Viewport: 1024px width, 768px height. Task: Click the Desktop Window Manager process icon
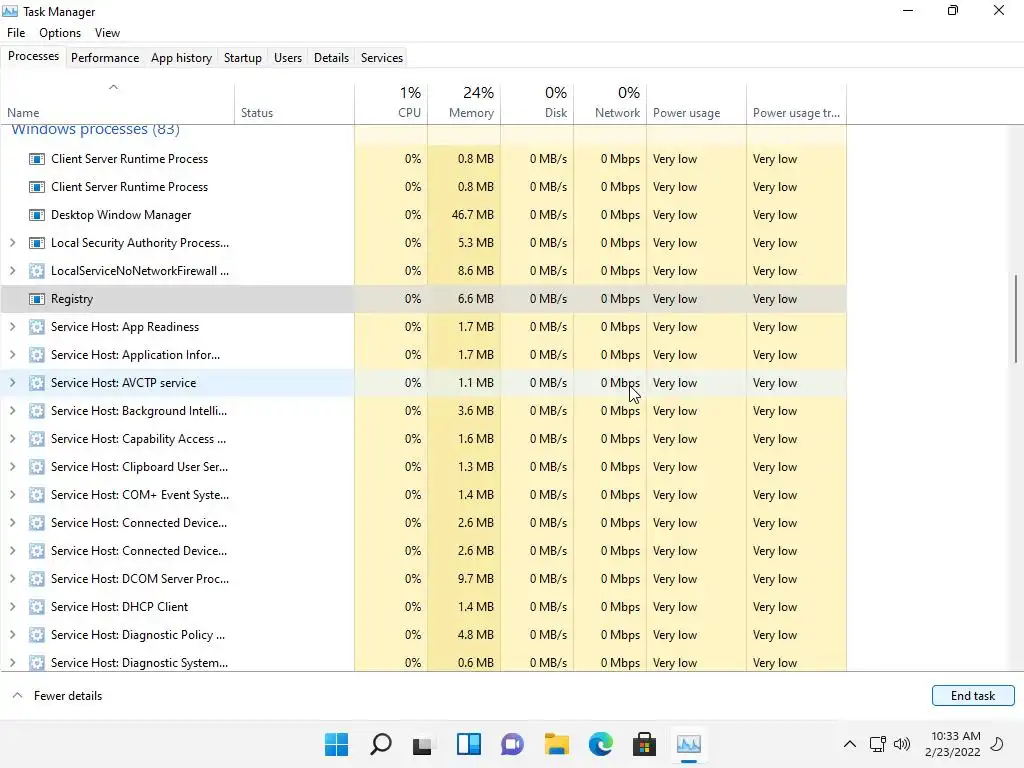coord(37,215)
